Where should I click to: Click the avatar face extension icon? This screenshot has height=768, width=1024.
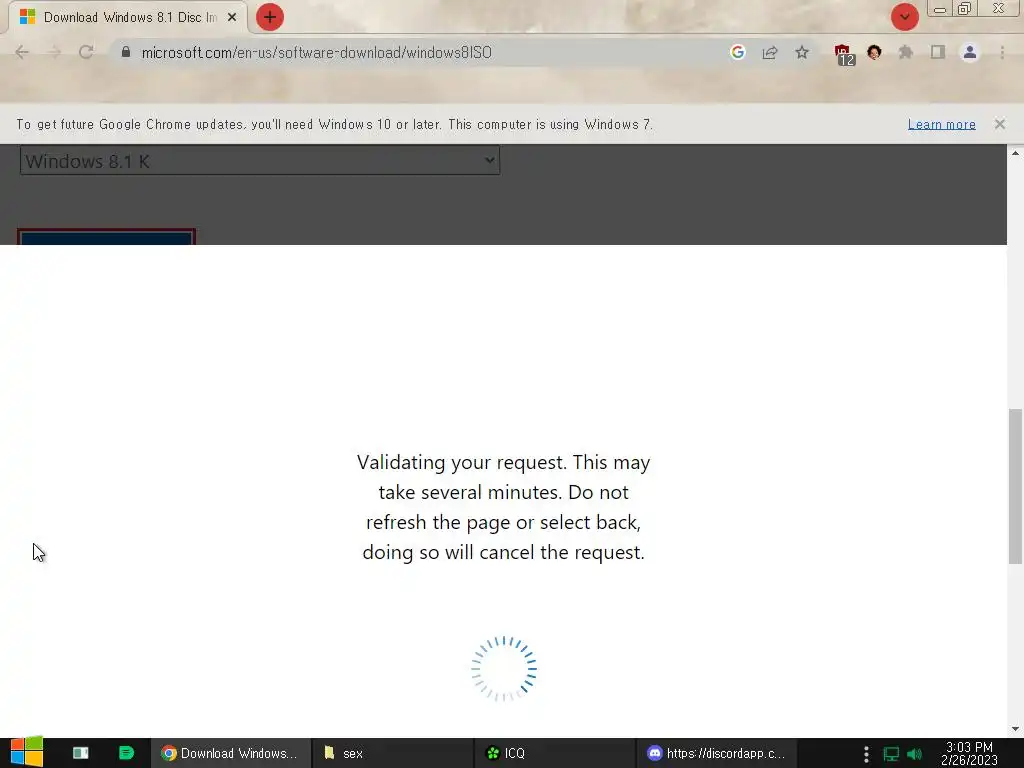pos(874,52)
